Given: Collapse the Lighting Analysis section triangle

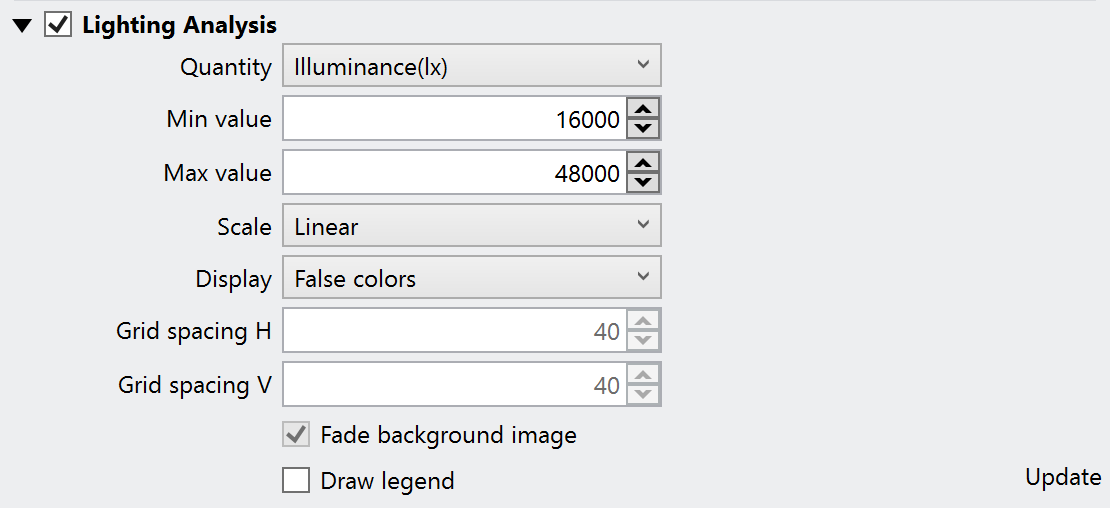Looking at the screenshot, I should point(23,26).
